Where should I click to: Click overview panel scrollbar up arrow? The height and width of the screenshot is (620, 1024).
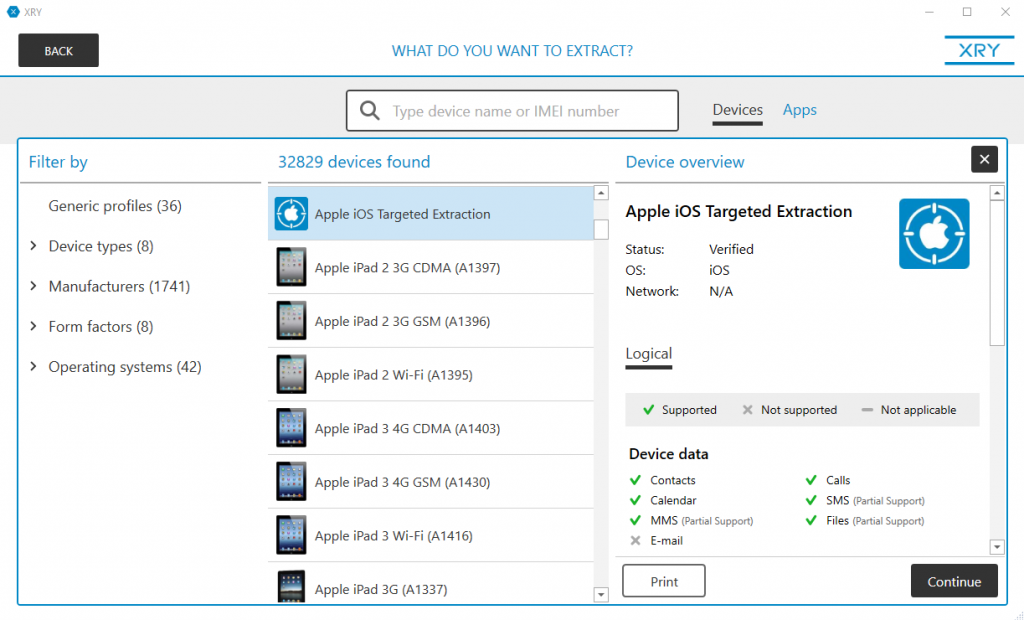[997, 193]
